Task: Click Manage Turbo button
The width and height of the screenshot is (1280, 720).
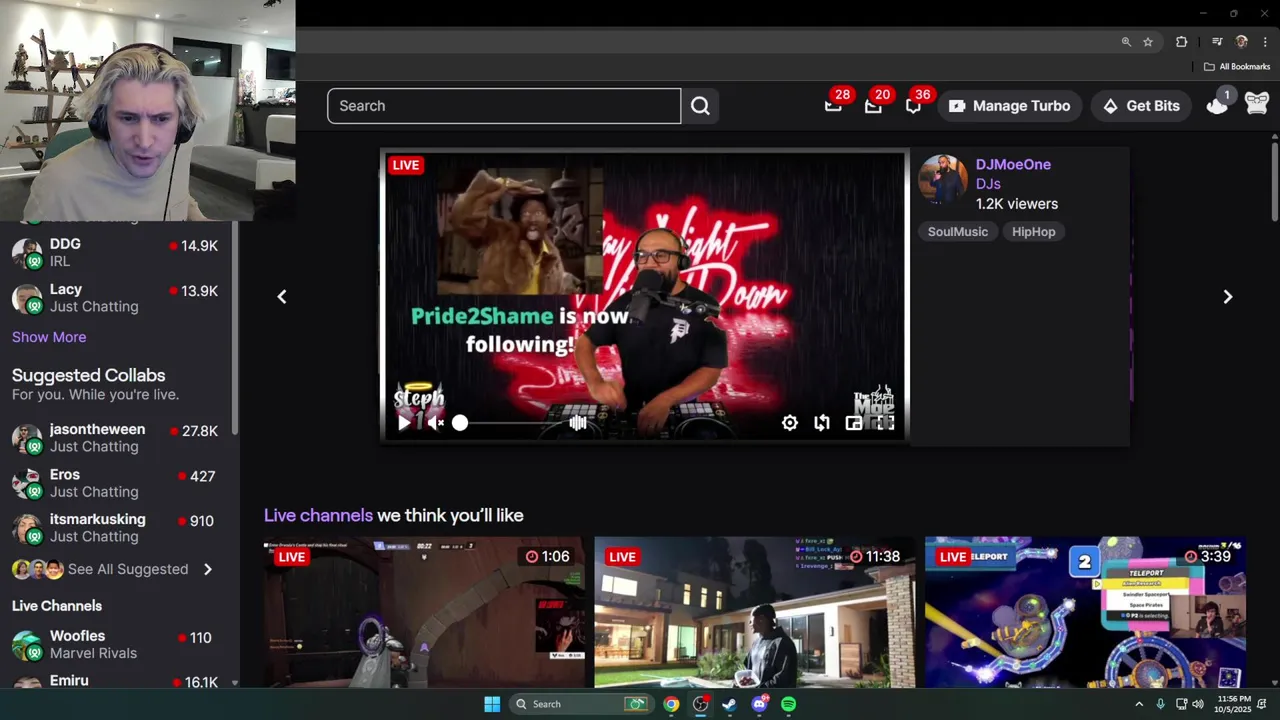Action: coord(1009,106)
